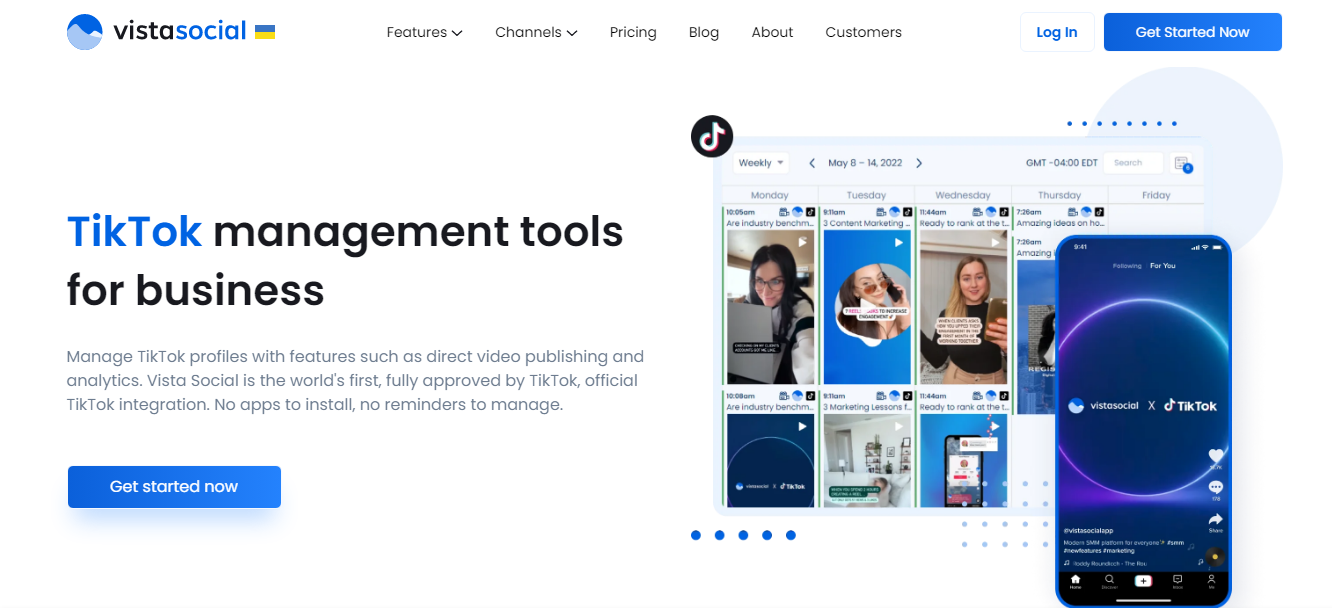Go to the next week after May 8 – 14, 2022
The image size is (1332, 608).
[x=919, y=163]
